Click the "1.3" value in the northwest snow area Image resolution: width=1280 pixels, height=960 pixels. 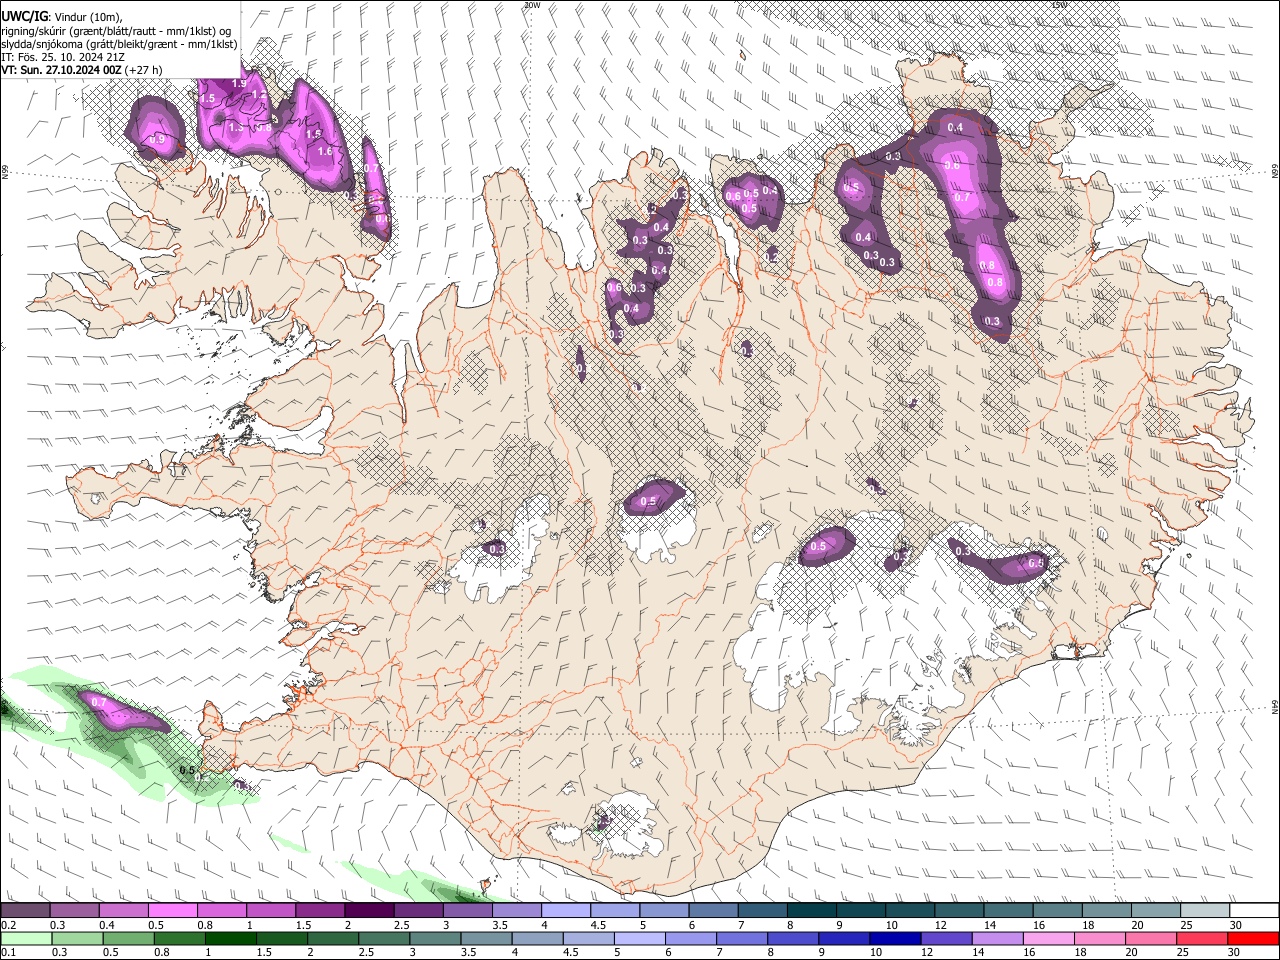236,128
